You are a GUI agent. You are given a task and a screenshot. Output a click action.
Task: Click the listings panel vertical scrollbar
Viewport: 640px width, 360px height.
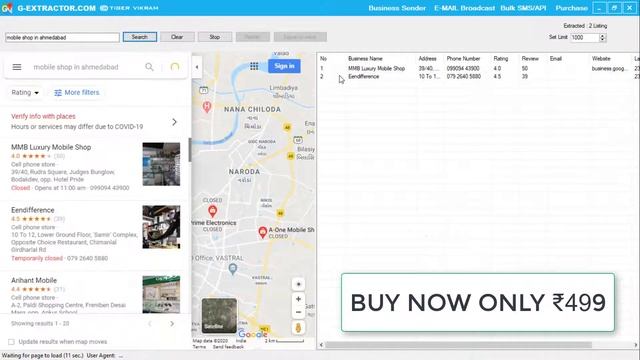[x=189, y=150]
